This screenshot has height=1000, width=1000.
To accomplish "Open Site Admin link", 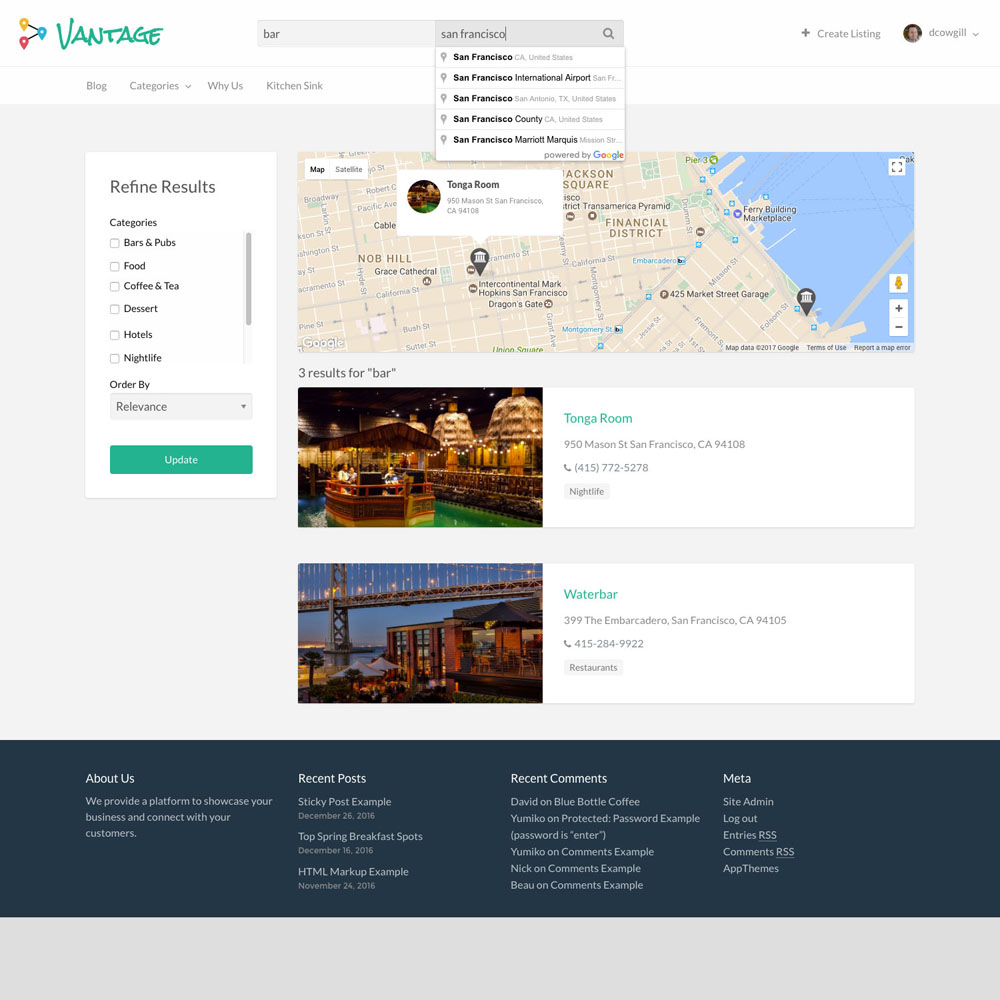I will click(x=748, y=802).
